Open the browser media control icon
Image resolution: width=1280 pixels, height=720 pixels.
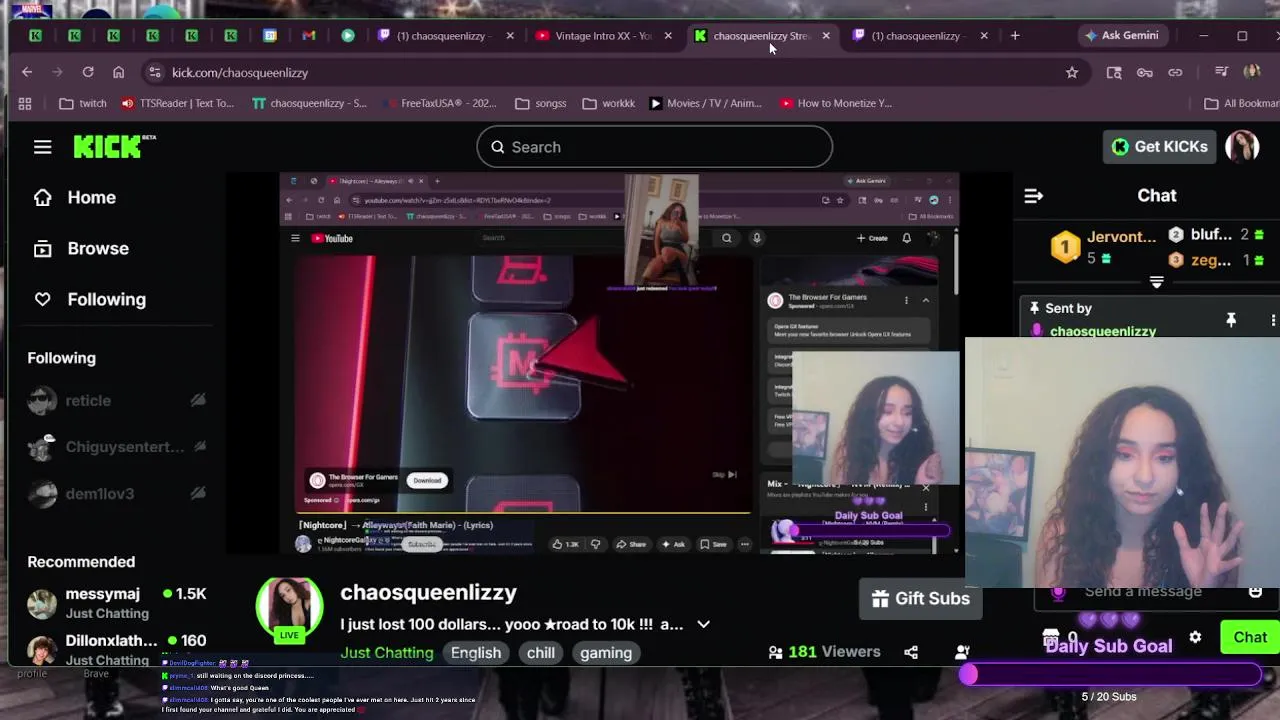tap(1221, 72)
